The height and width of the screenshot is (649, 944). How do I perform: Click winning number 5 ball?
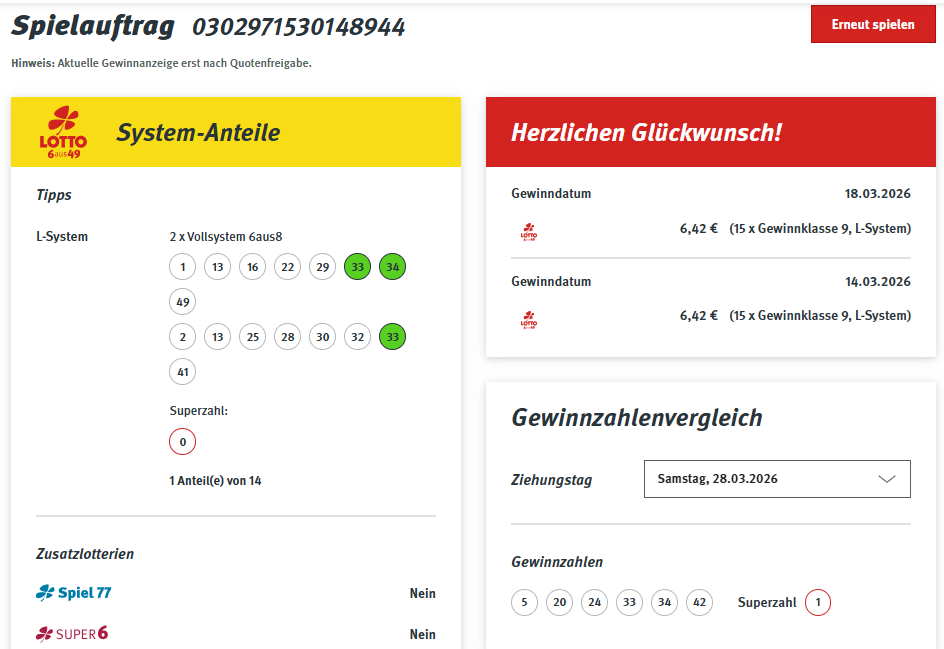[524, 602]
